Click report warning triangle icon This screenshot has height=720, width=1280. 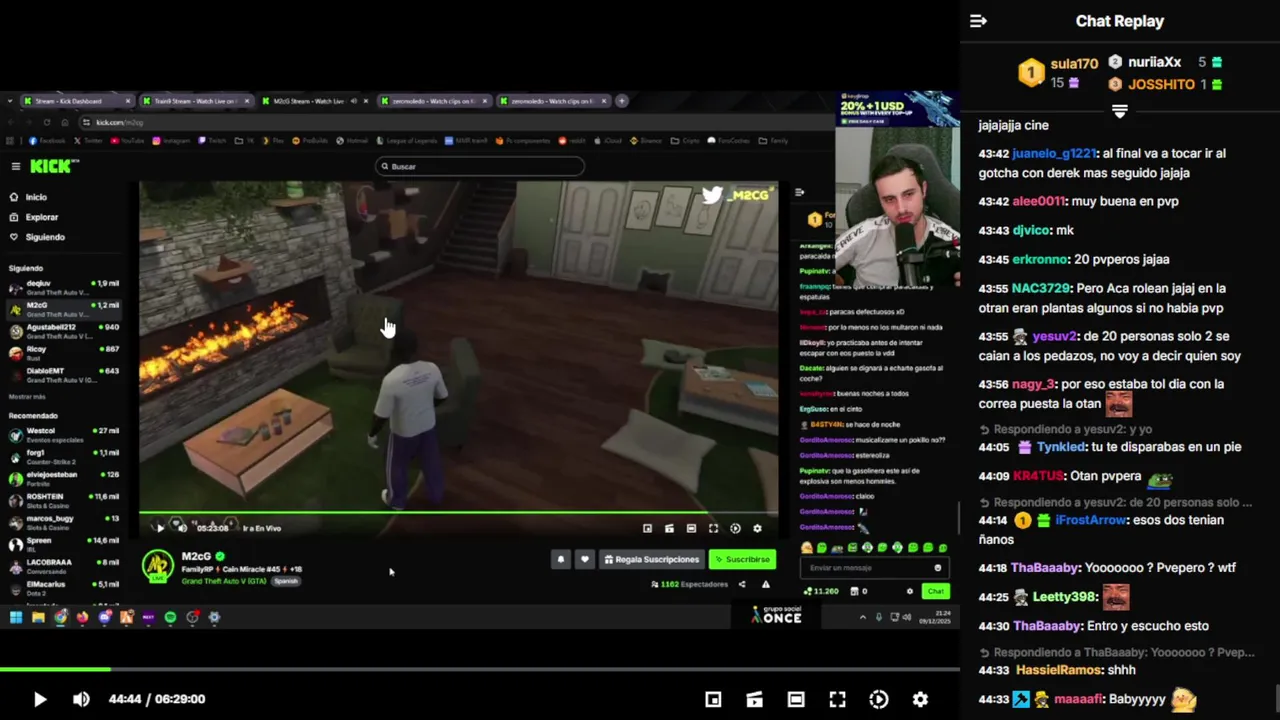tap(765, 584)
